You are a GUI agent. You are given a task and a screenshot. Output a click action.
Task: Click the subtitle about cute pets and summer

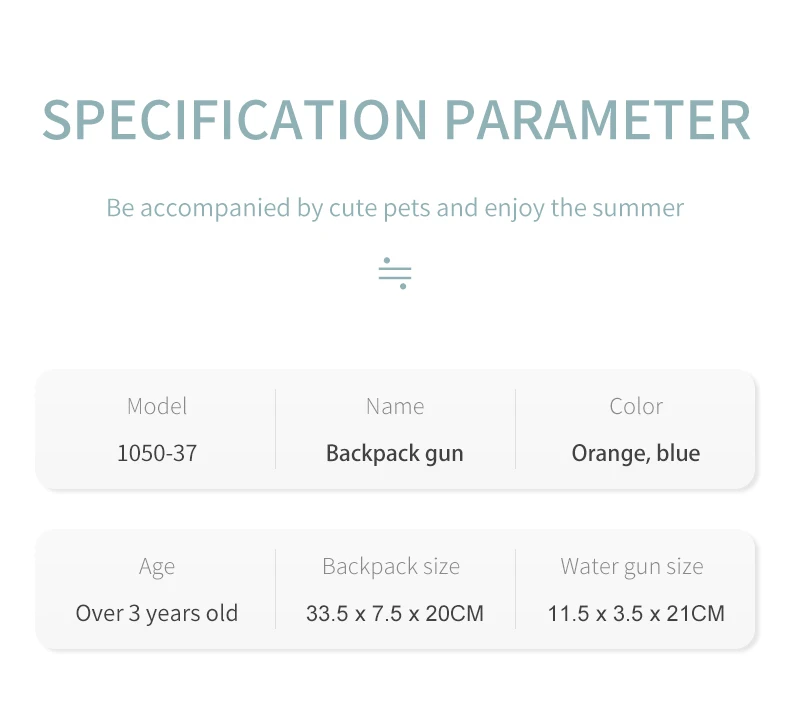[x=395, y=208]
